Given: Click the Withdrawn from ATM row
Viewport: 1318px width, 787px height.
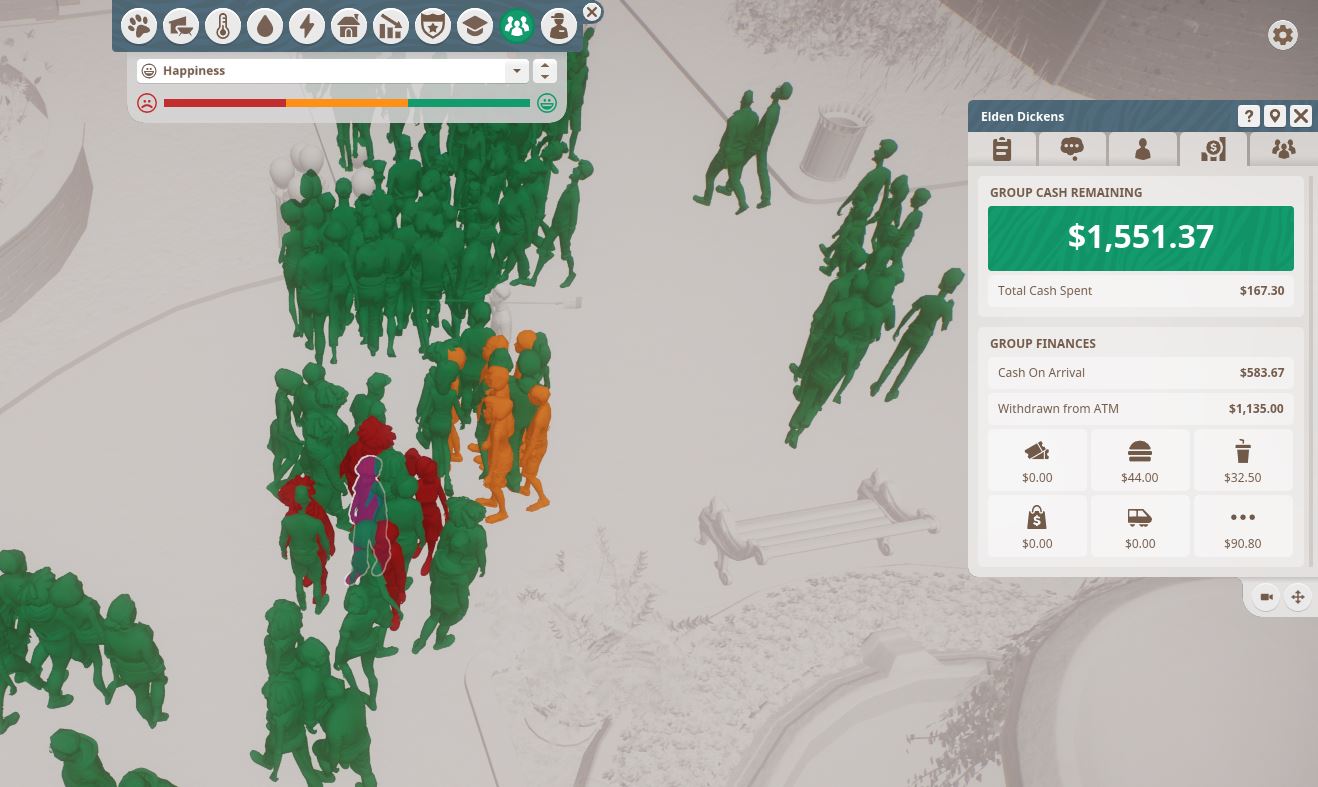Looking at the screenshot, I should (1141, 409).
